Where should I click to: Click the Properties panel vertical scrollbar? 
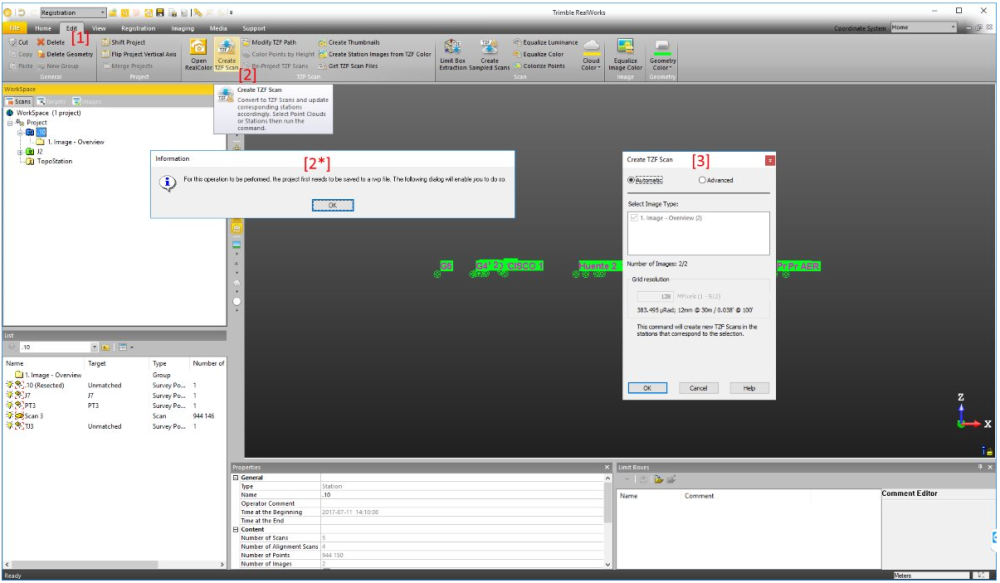pyautogui.click(x=607, y=520)
